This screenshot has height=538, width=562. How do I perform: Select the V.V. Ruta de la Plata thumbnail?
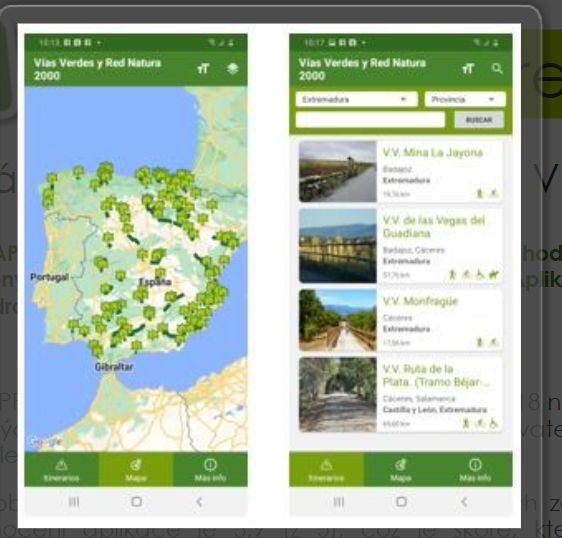(x=338, y=395)
